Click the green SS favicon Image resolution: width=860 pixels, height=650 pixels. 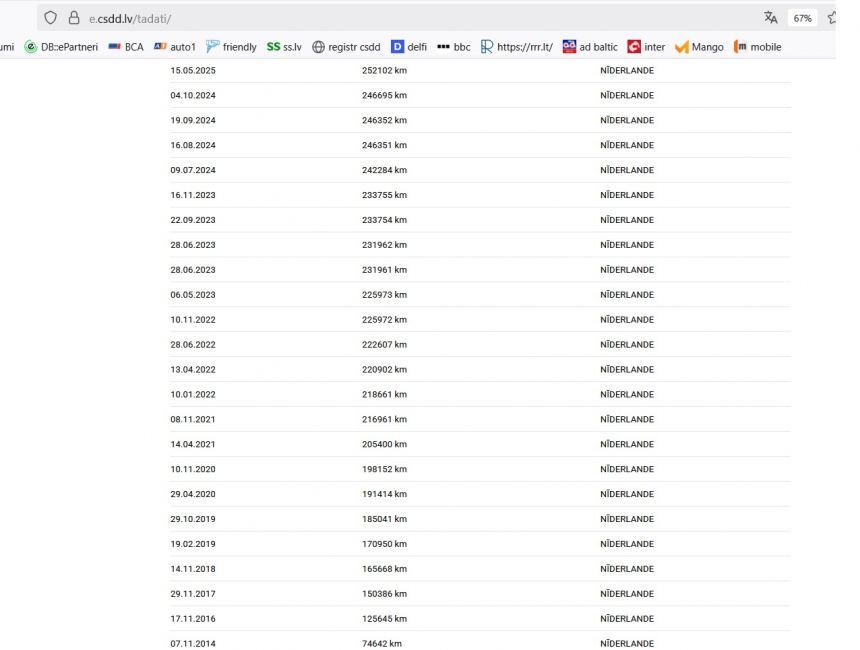[x=273, y=47]
